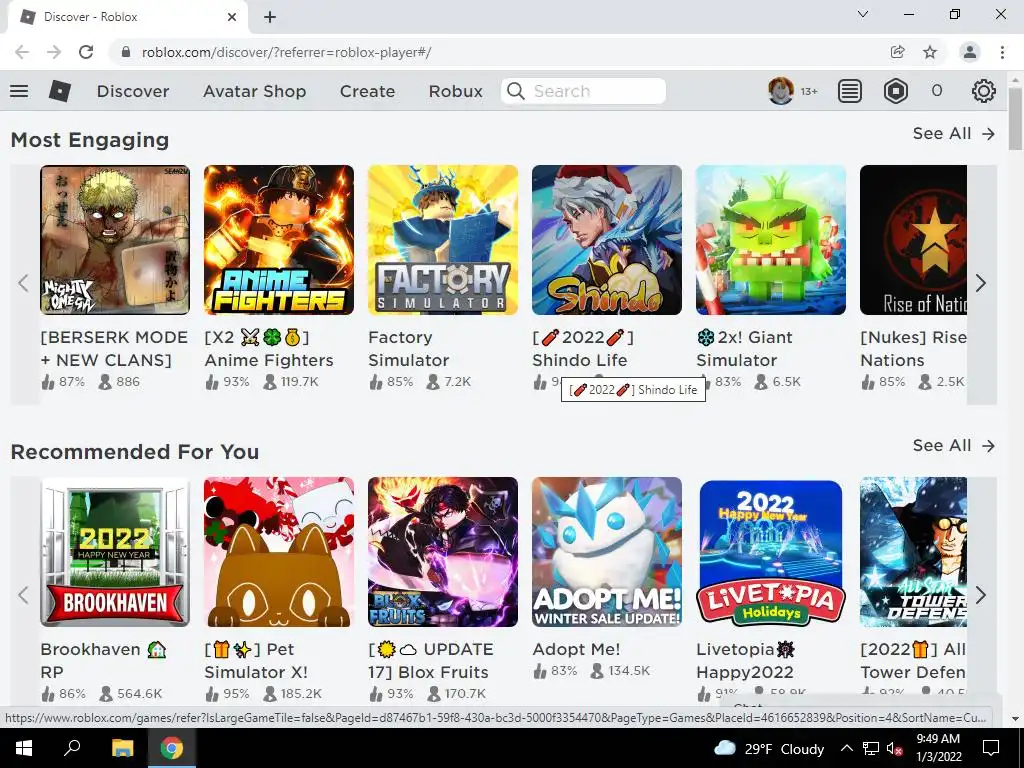Screen dimensions: 1024x768
Task: Open Giant Simulator thumbnail
Action: 771,240
